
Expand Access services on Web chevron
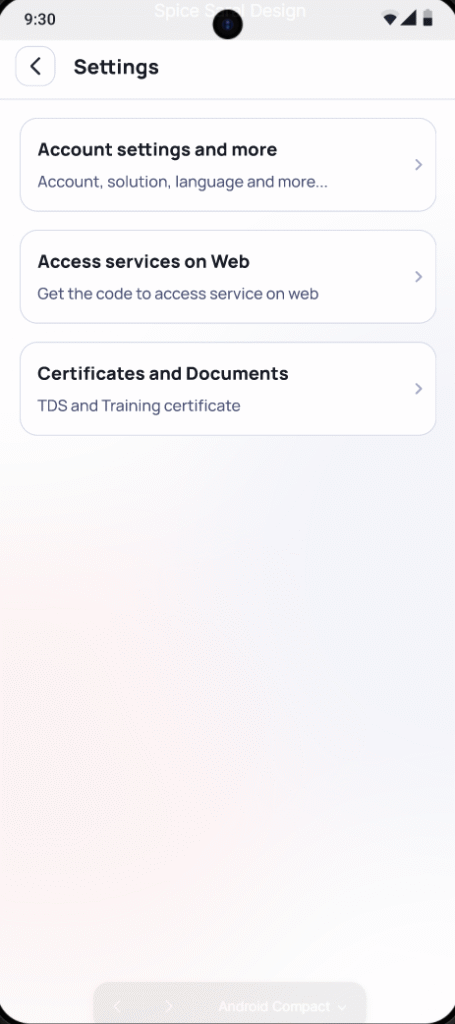click(x=418, y=277)
